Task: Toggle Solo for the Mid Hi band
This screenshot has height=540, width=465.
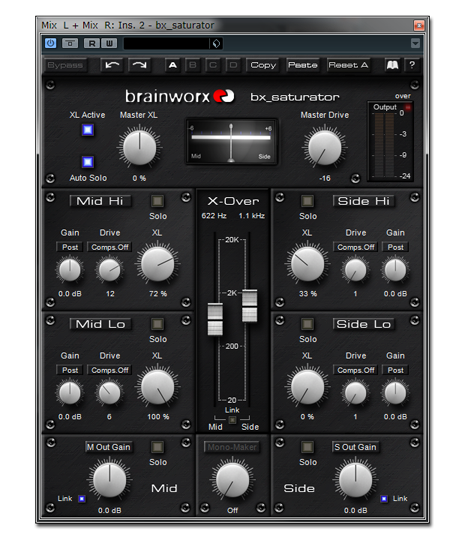Action: click(x=157, y=201)
